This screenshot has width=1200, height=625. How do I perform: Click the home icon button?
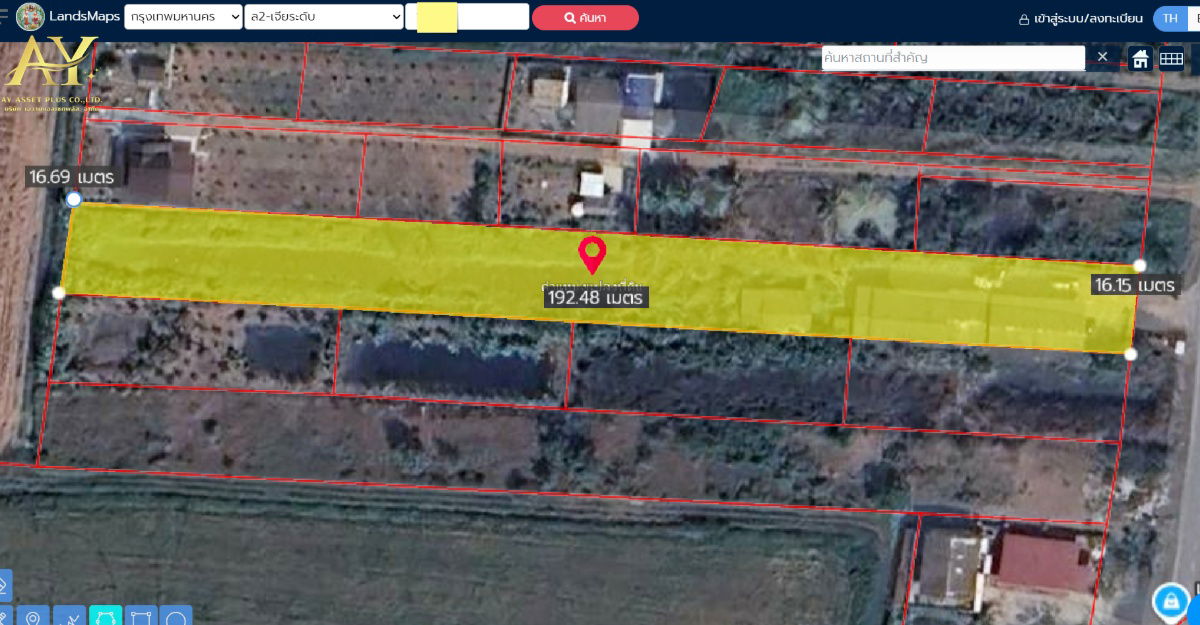tap(1140, 58)
